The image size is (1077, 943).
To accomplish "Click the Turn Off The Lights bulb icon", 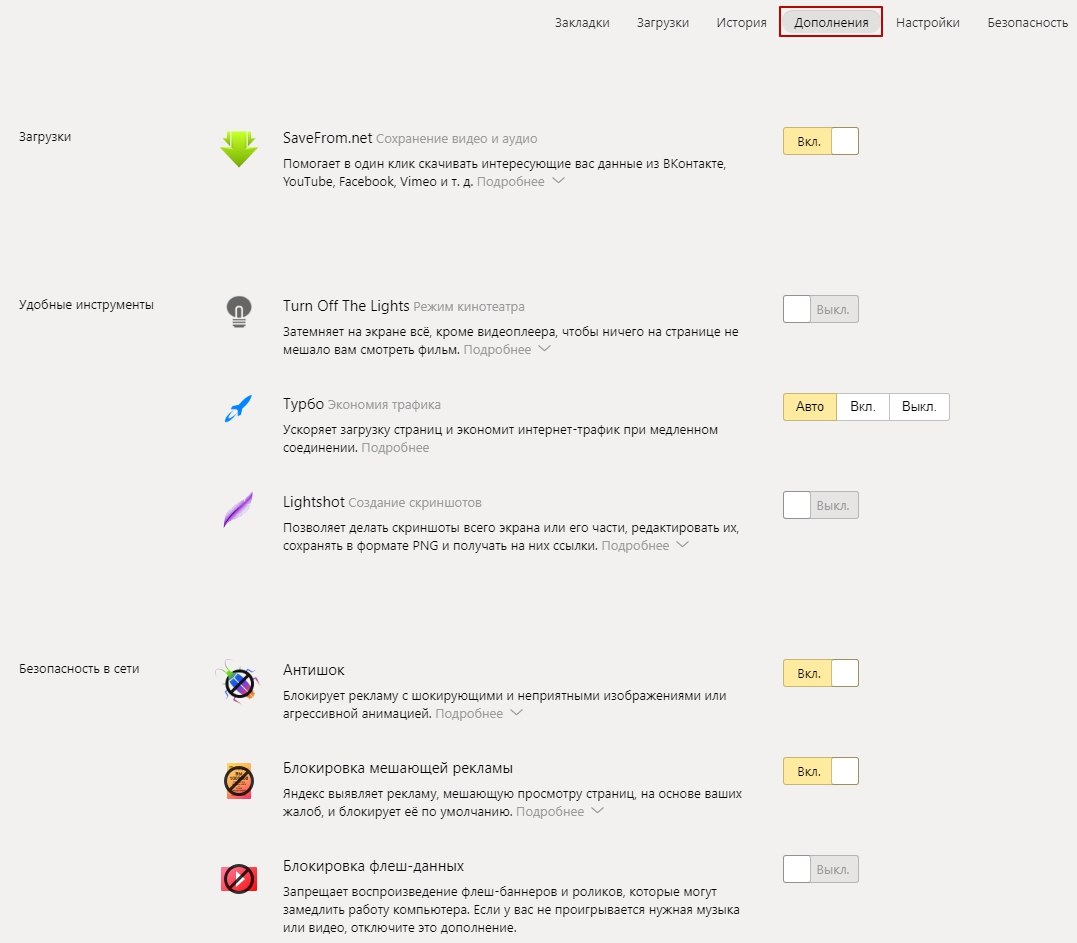I will click(238, 312).
